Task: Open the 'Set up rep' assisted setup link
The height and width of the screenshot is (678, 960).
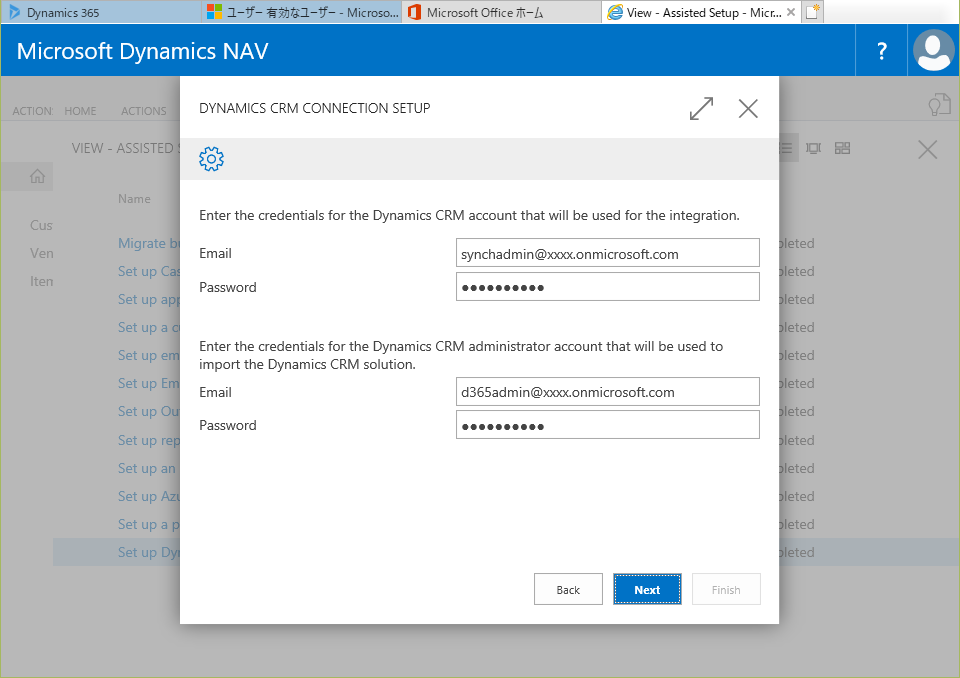Action: point(149,440)
